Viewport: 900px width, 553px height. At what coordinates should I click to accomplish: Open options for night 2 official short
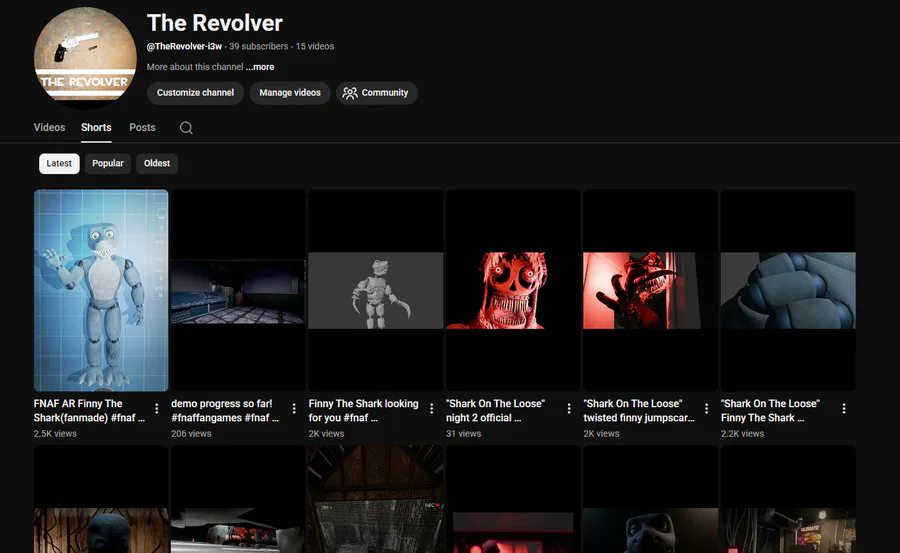click(569, 408)
